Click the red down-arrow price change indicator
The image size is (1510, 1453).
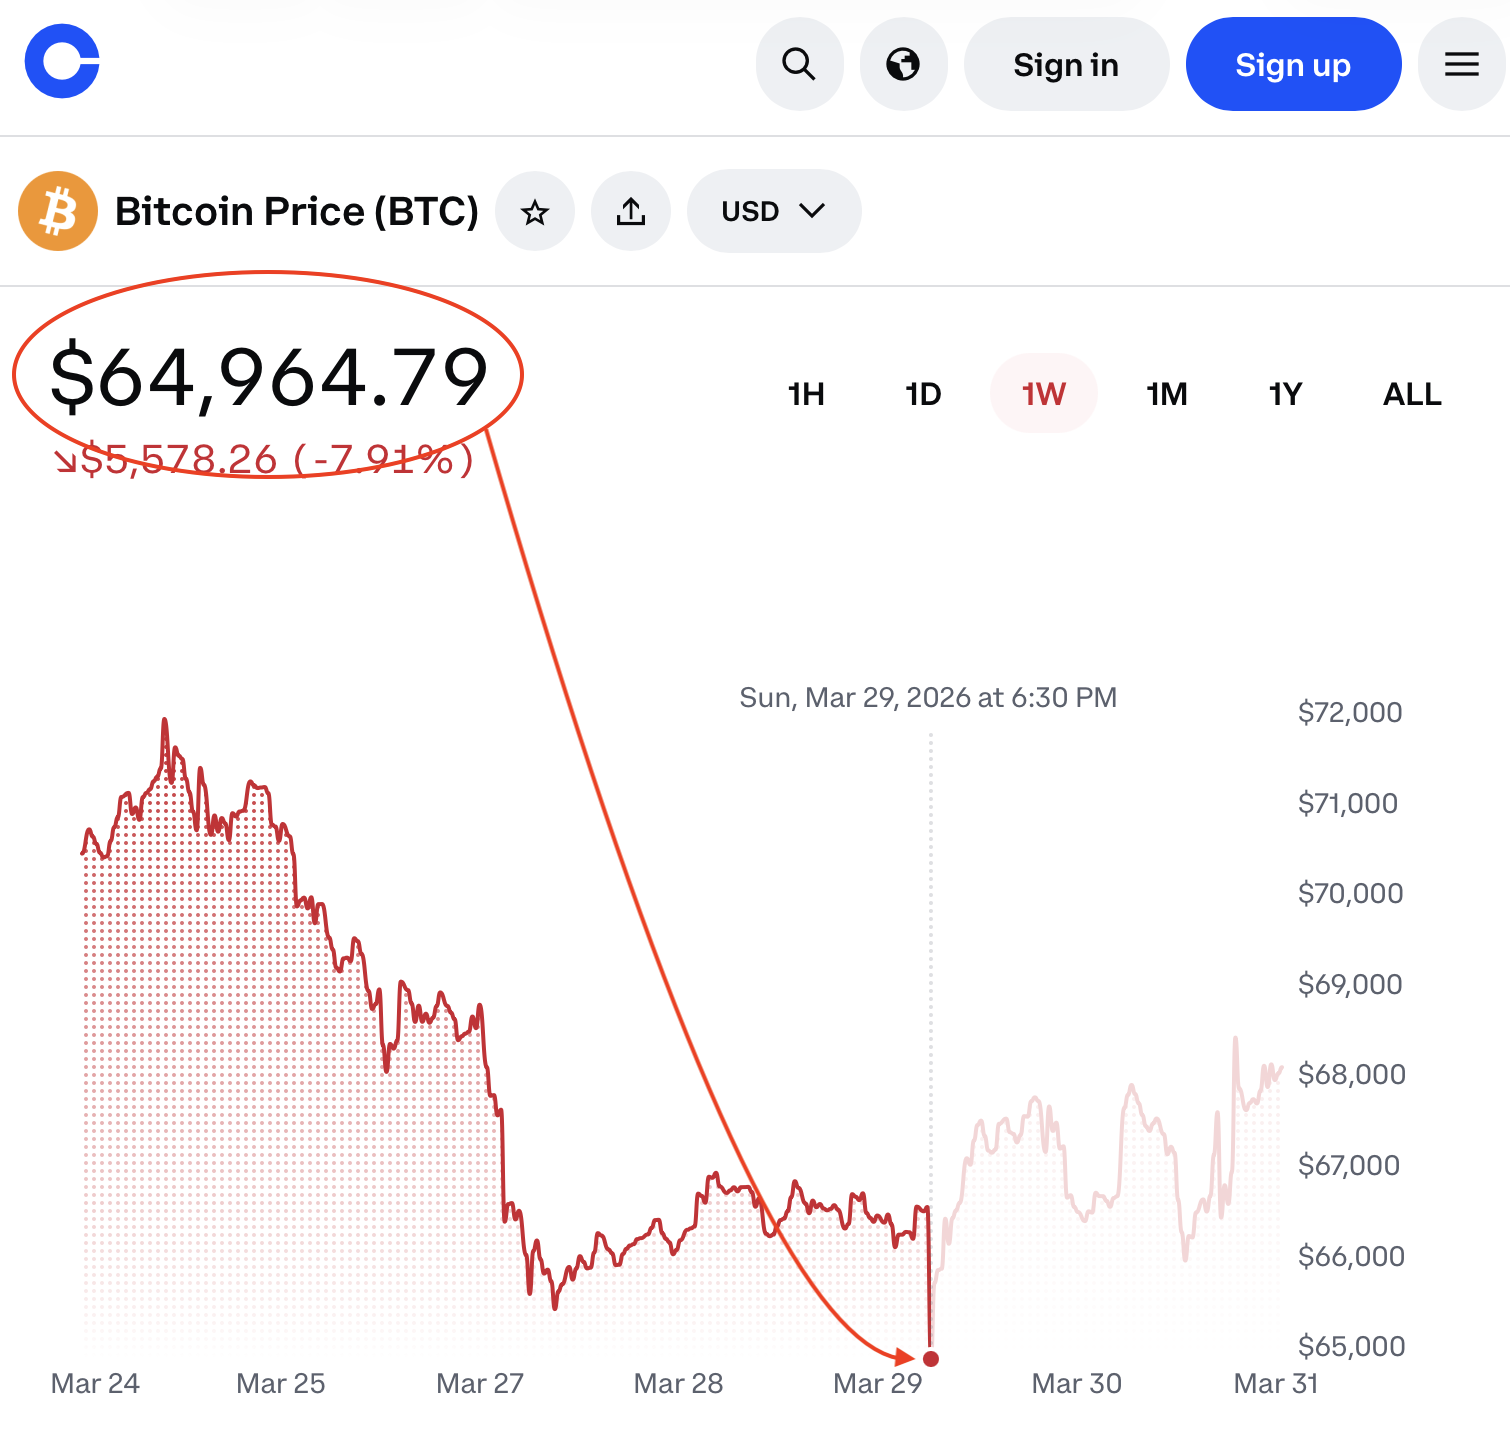(x=65, y=461)
